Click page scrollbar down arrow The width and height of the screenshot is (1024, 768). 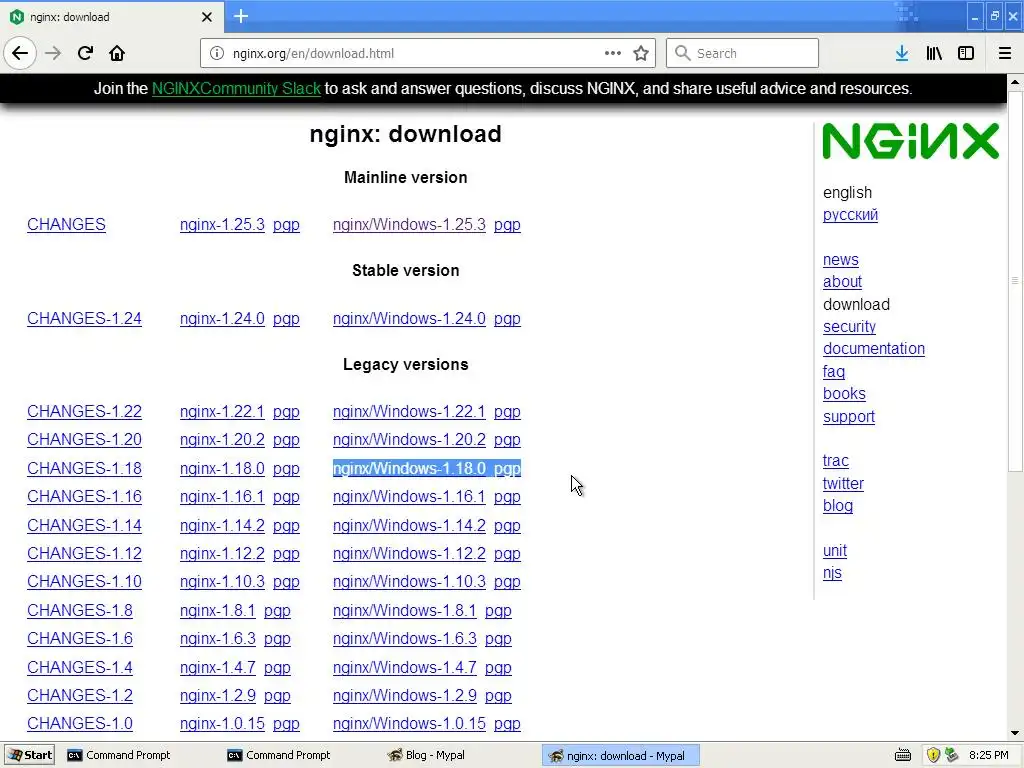(1015, 733)
